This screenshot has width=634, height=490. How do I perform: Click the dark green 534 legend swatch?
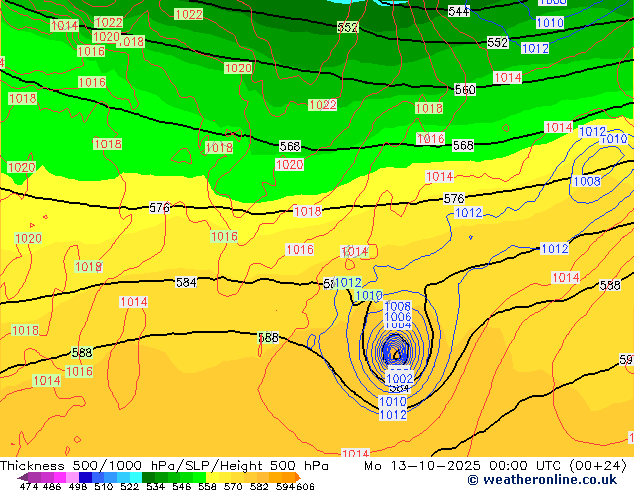coord(149,477)
